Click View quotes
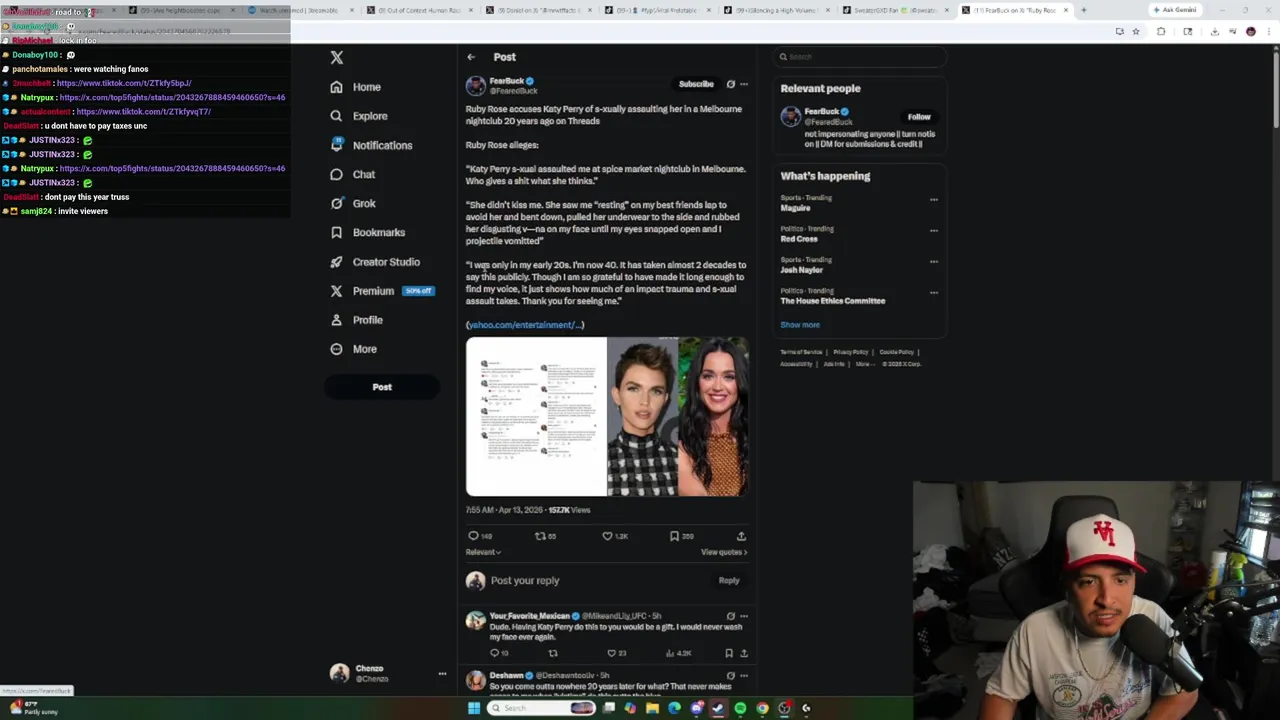The image size is (1280, 720). coord(724,552)
